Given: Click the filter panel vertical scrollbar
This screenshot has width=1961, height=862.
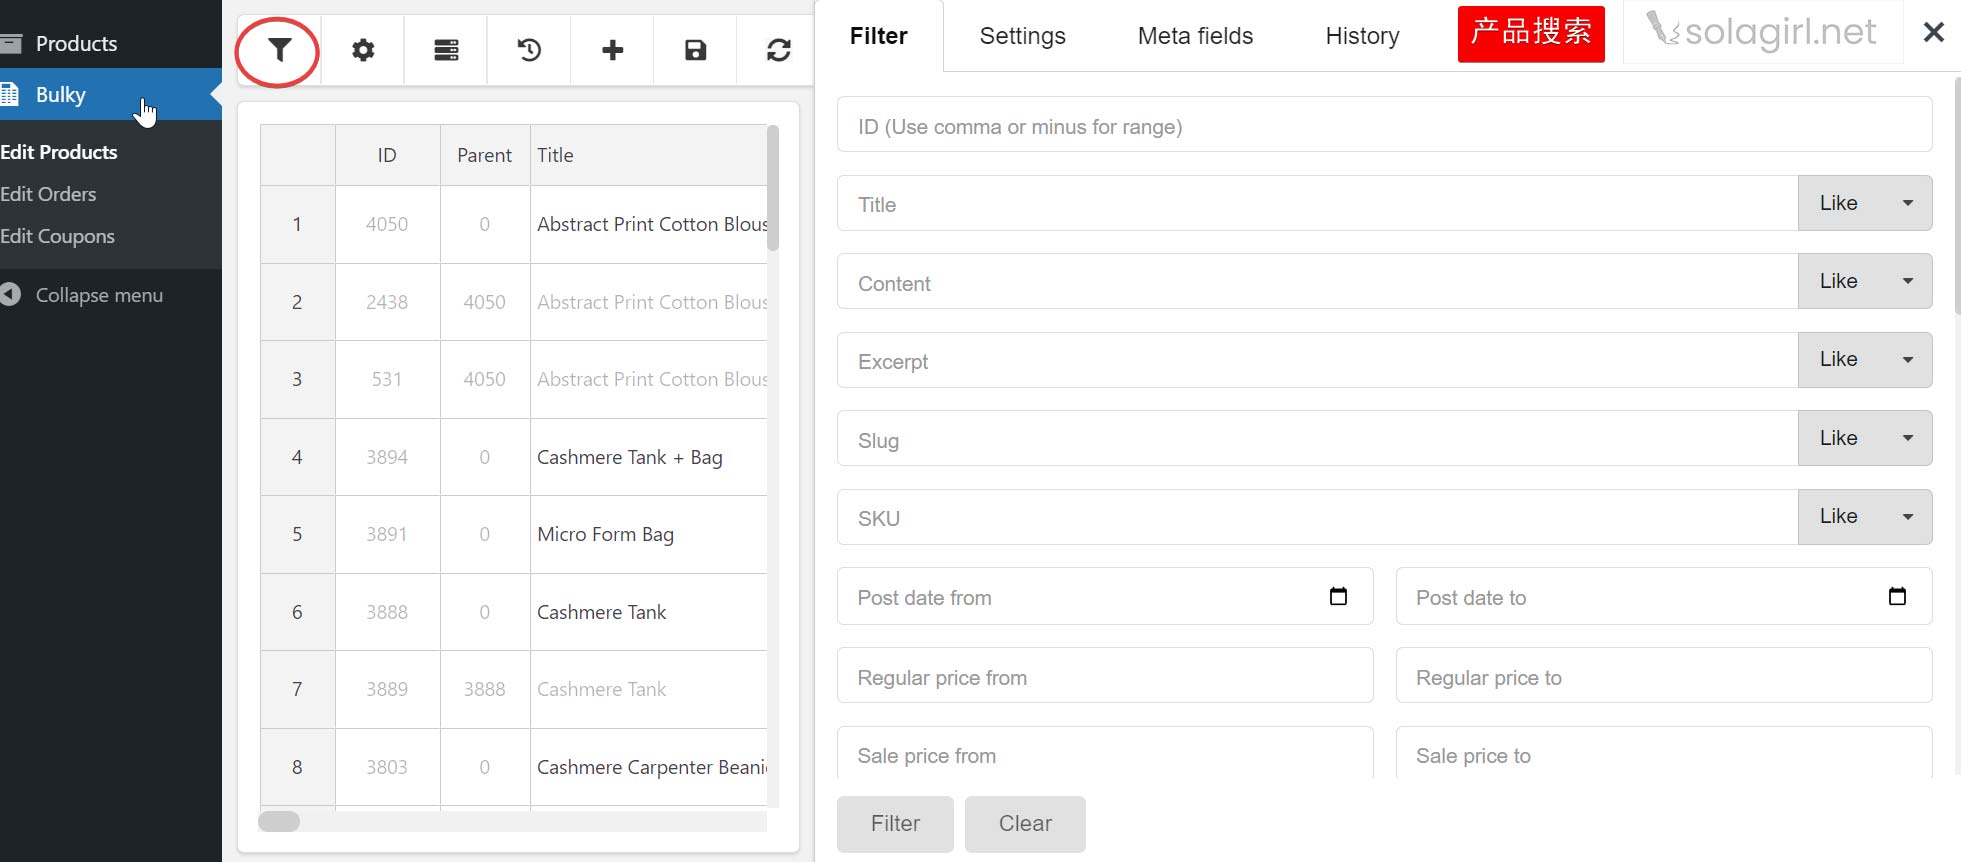Looking at the screenshot, I should (1957, 195).
